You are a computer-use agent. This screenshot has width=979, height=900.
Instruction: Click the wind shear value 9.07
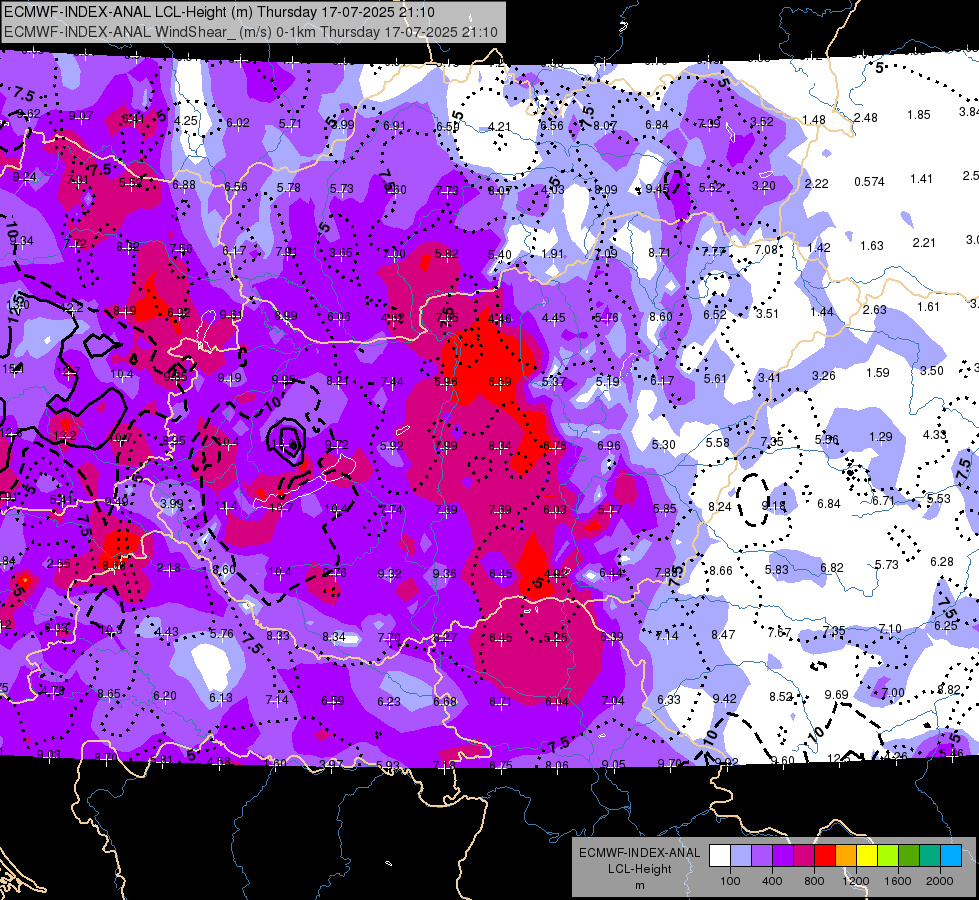(x=81, y=116)
